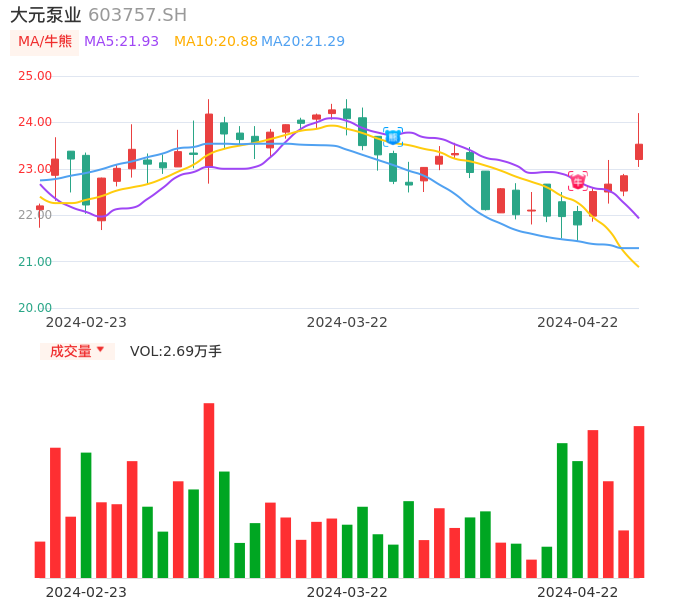This screenshot has height=606, width=686.
Task: Open the 成交量 indicator dropdown
Action: (77, 351)
